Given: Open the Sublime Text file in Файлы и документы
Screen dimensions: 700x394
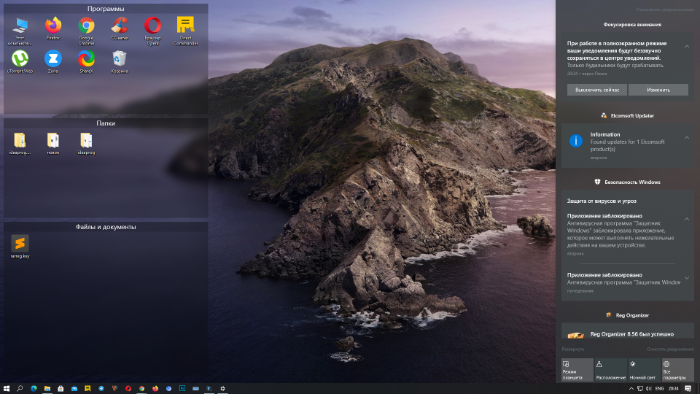Looking at the screenshot, I should [20, 246].
